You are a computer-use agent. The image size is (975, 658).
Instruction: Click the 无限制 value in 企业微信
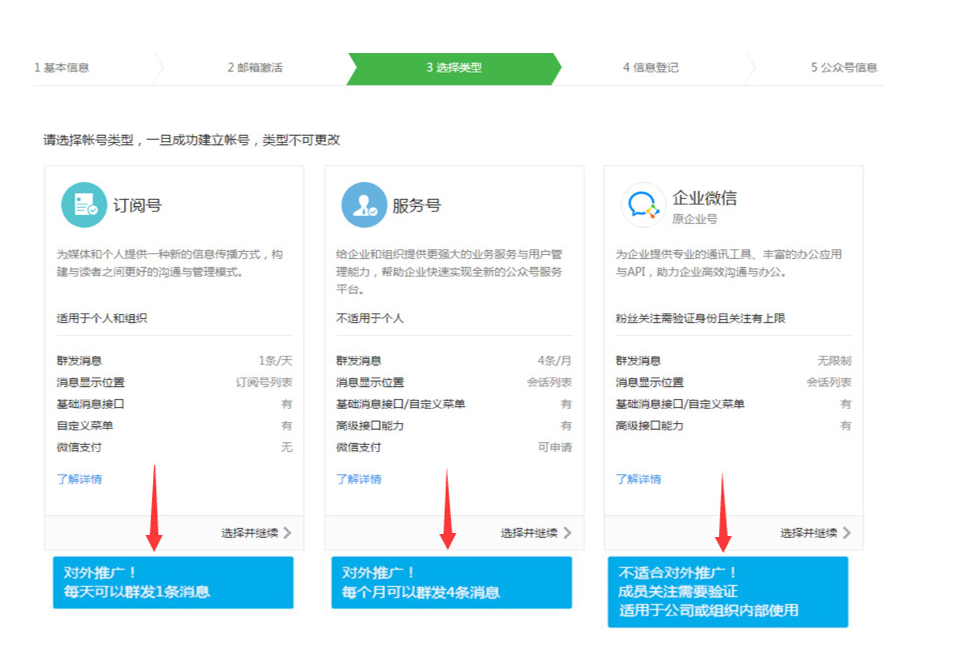pyautogui.click(x=834, y=361)
